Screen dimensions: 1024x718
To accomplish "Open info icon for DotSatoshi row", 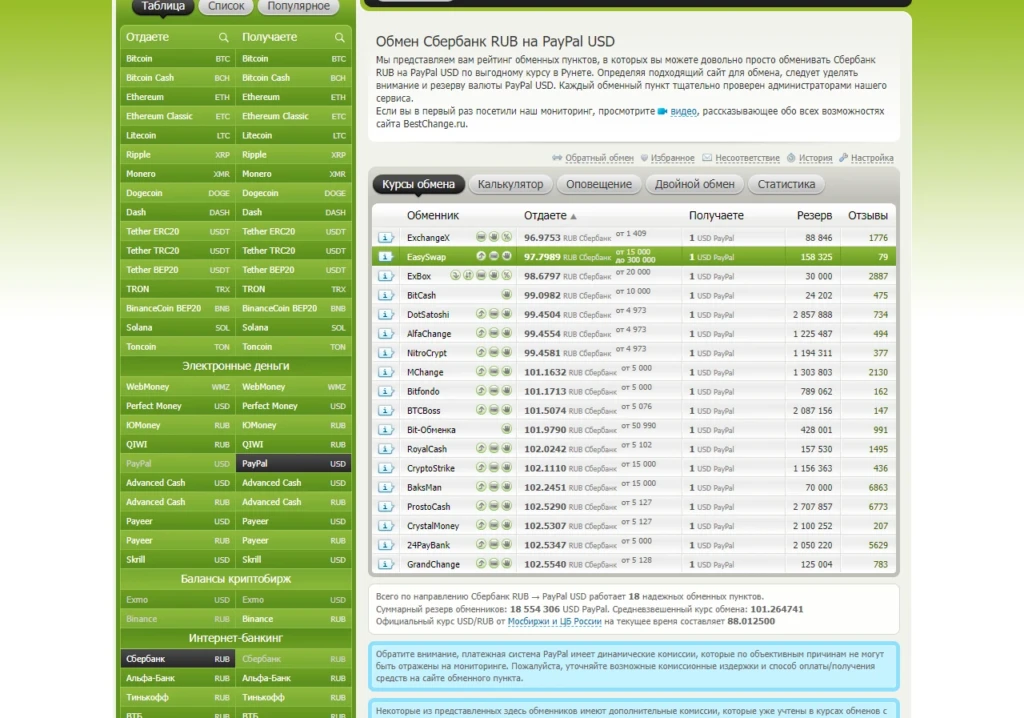I will pyautogui.click(x=385, y=314).
